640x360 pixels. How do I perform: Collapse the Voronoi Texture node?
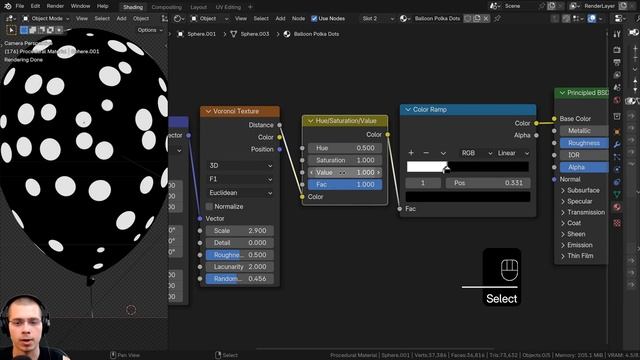[x=208, y=111]
